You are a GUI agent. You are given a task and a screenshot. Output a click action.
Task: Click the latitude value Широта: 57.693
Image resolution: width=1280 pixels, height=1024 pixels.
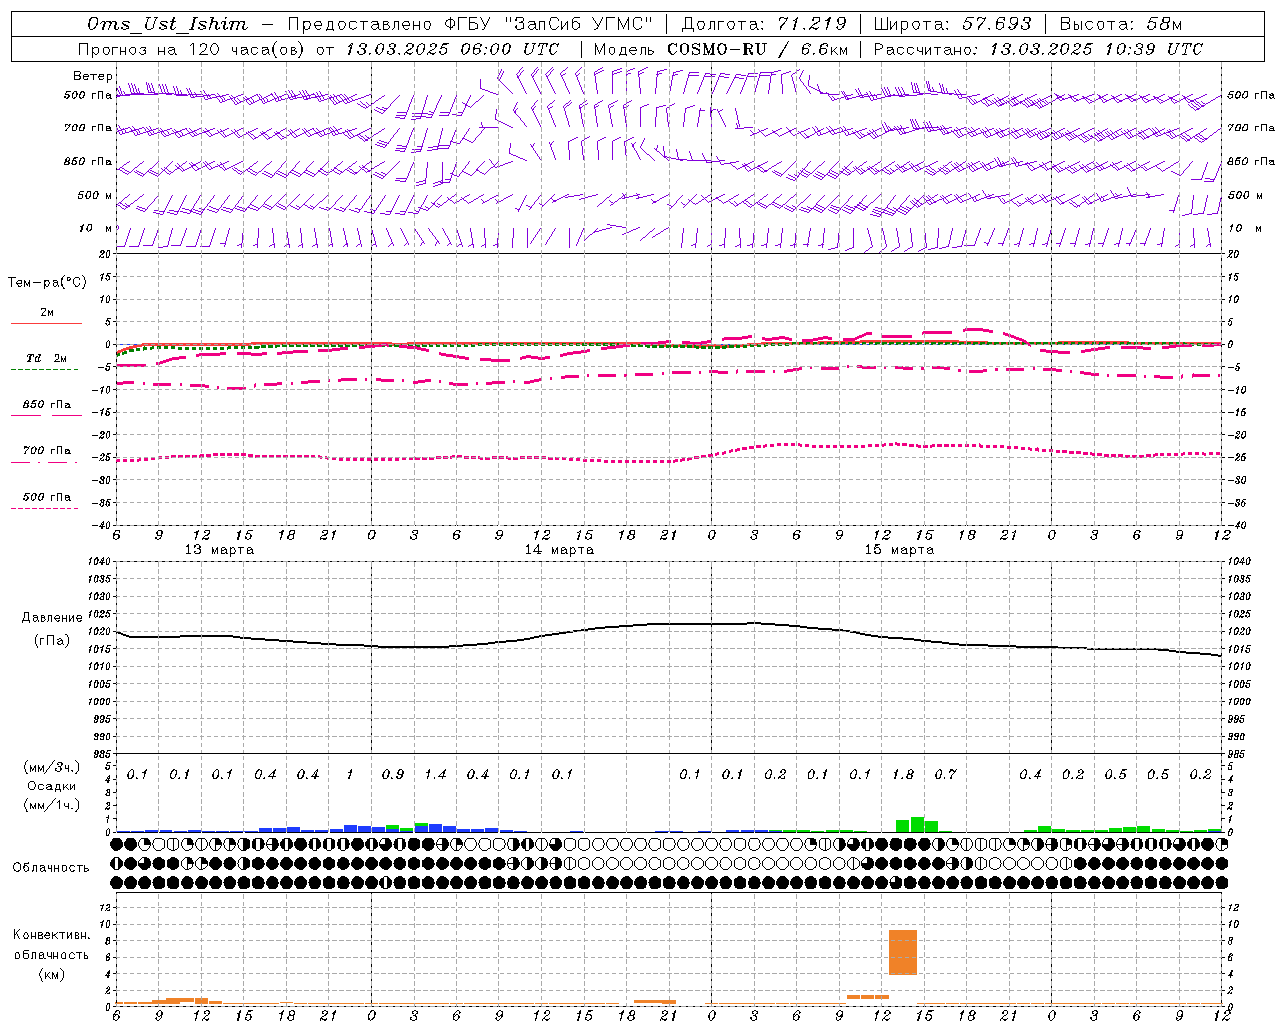(952, 24)
